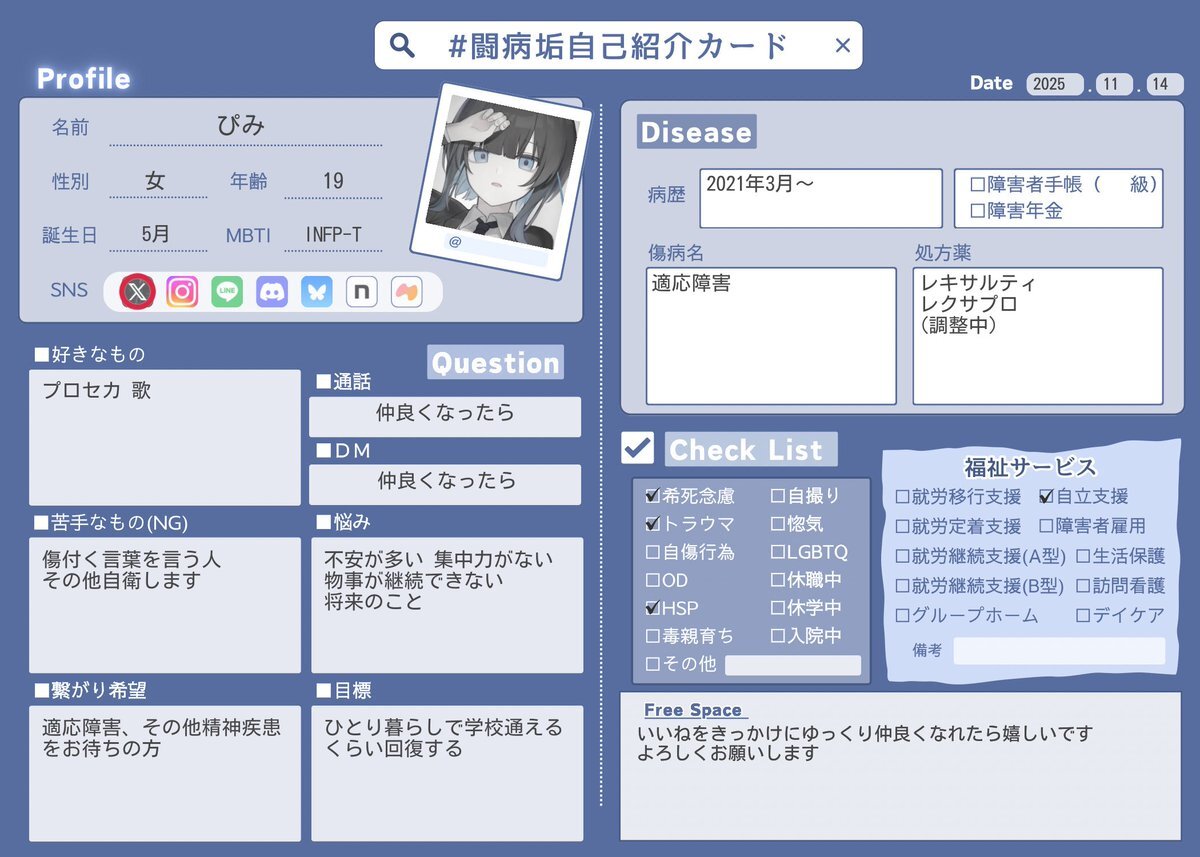Viewport: 1200px width, 857px height.
Task: Click the 目標 text box
Action: [447, 774]
